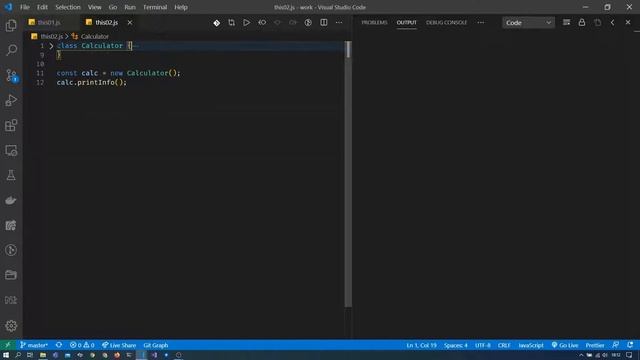Image resolution: width=640 pixels, height=360 pixels.
Task: Click the synchronize changes icon in status bar
Action: click(x=59, y=345)
